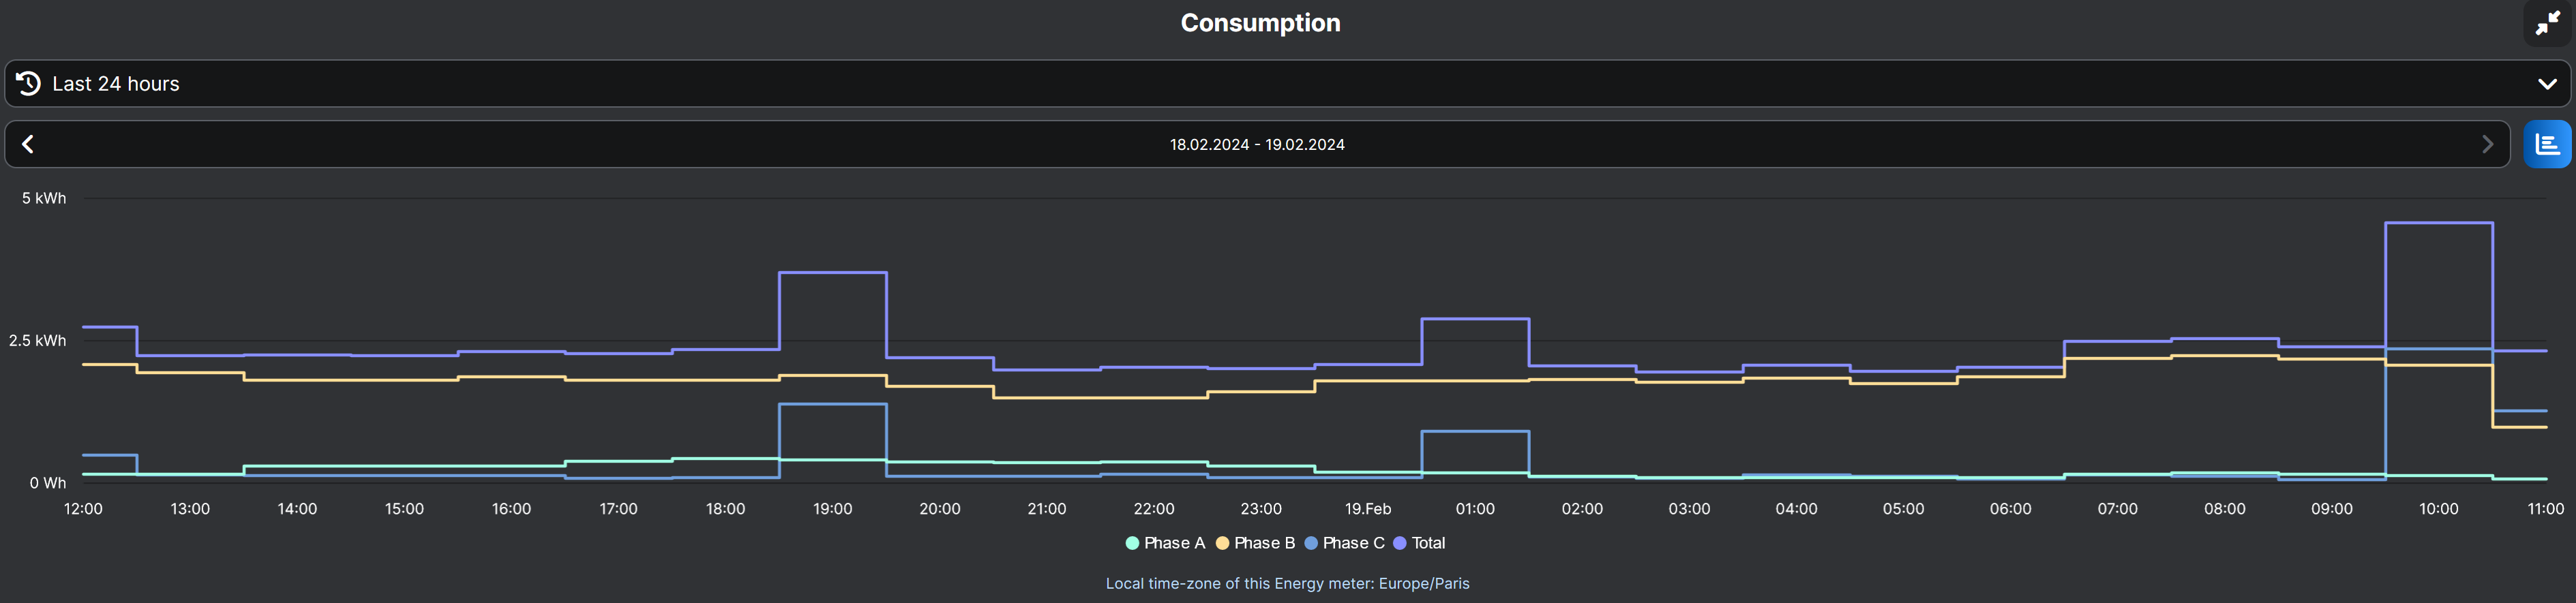This screenshot has height=603, width=2576.
Task: Click the 19:00 label on time axis
Action: coord(832,509)
